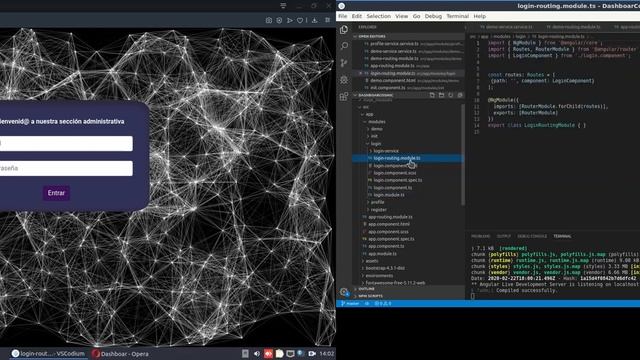
Task: Click the Opera send-to-flow arrow icon
Action: (x=290, y=20)
